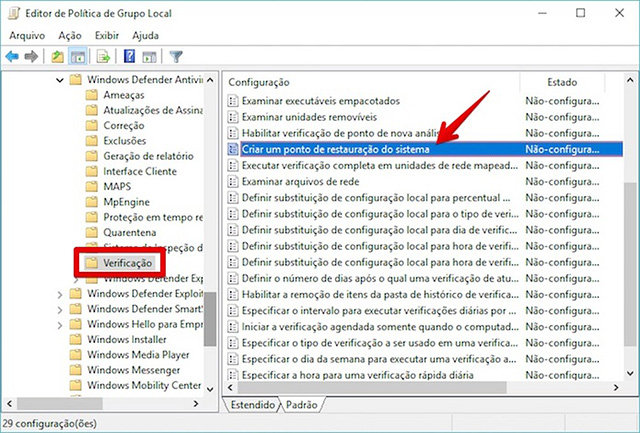This screenshot has width=640, height=433.
Task: Click the Windows Media Player folder icon
Action: click(x=76, y=355)
